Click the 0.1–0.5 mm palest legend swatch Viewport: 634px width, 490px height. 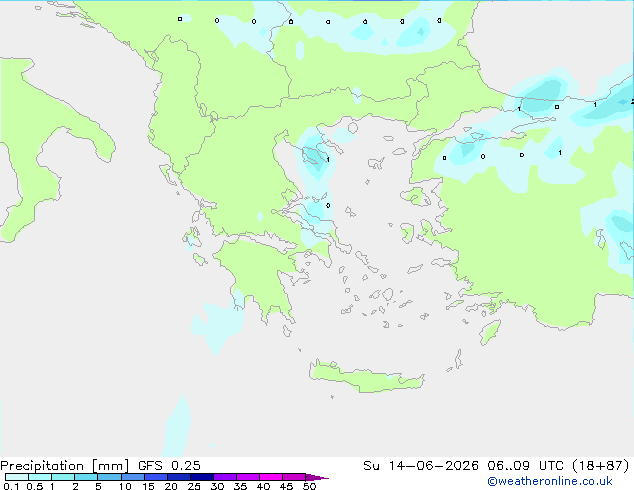click(x=17, y=477)
